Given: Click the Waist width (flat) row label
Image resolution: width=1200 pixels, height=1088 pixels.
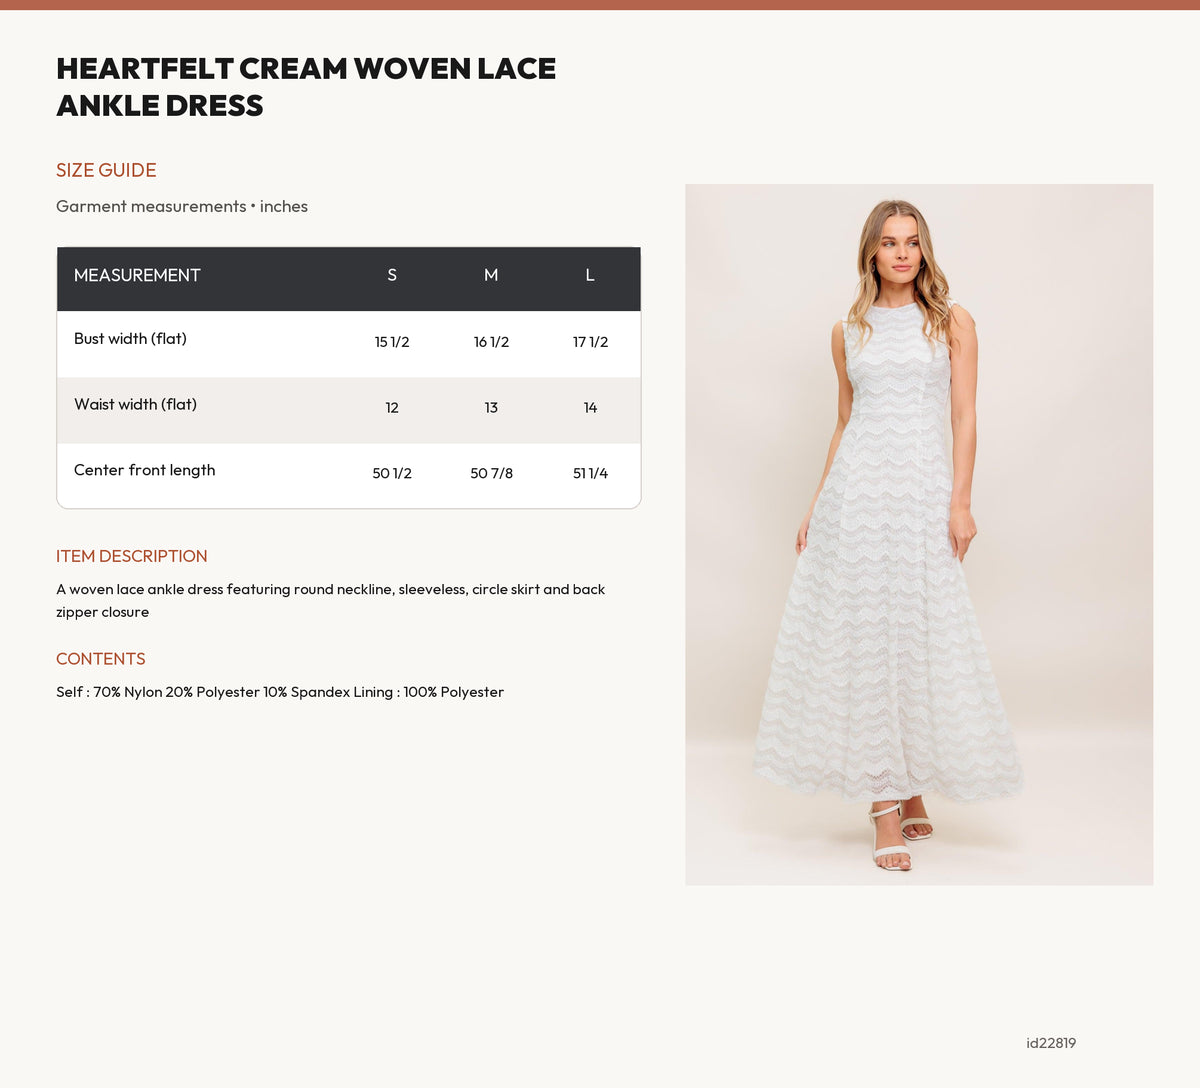Looking at the screenshot, I should (x=135, y=405).
